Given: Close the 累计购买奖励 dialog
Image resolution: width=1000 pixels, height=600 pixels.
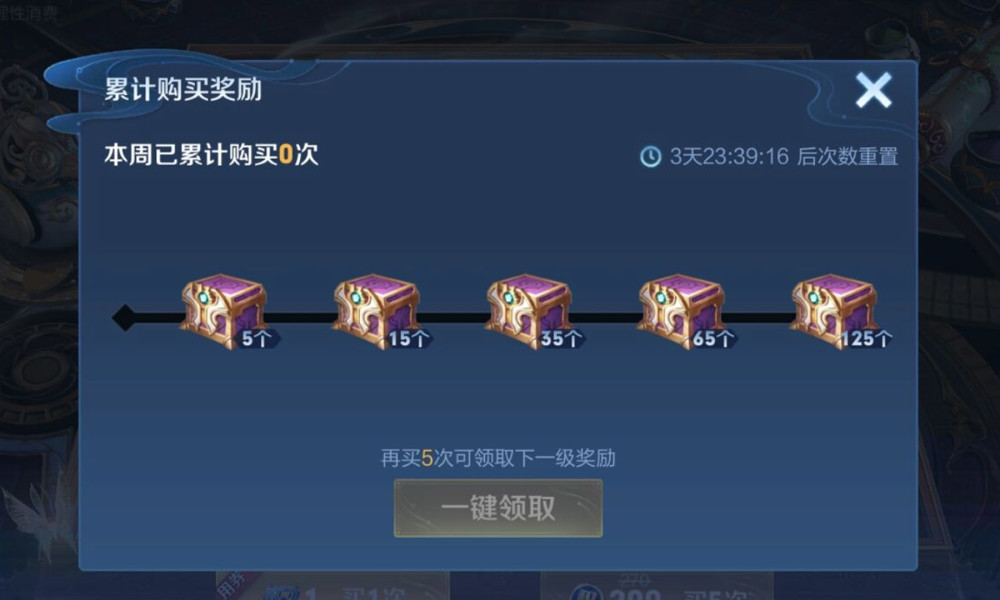Looking at the screenshot, I should 873,90.
